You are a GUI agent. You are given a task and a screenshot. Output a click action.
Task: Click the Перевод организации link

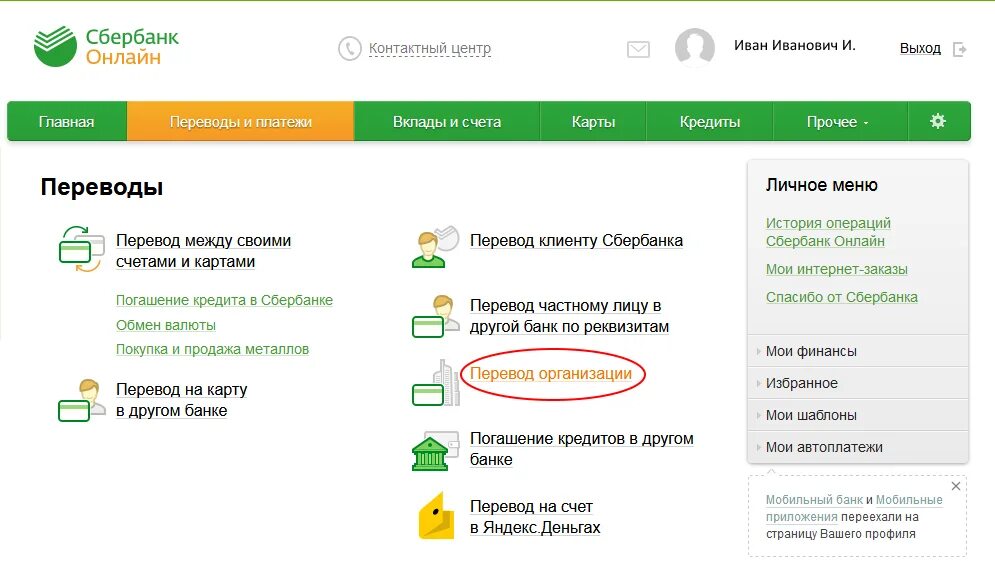[x=551, y=374]
